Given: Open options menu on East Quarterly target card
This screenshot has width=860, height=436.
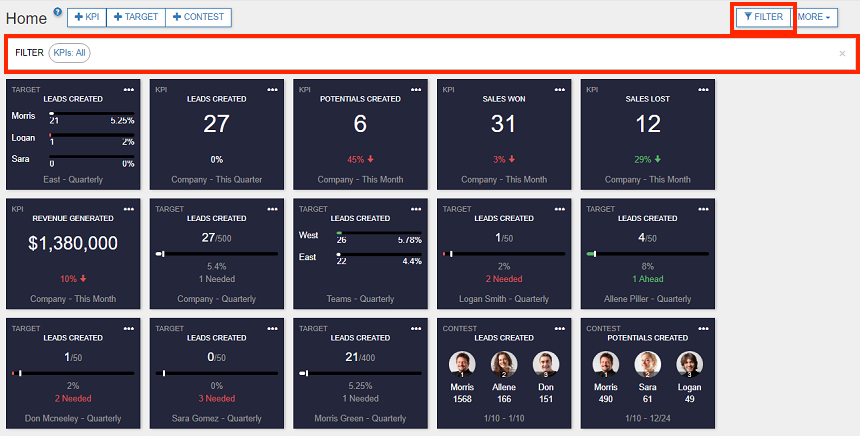Looking at the screenshot, I should click(x=128, y=90).
